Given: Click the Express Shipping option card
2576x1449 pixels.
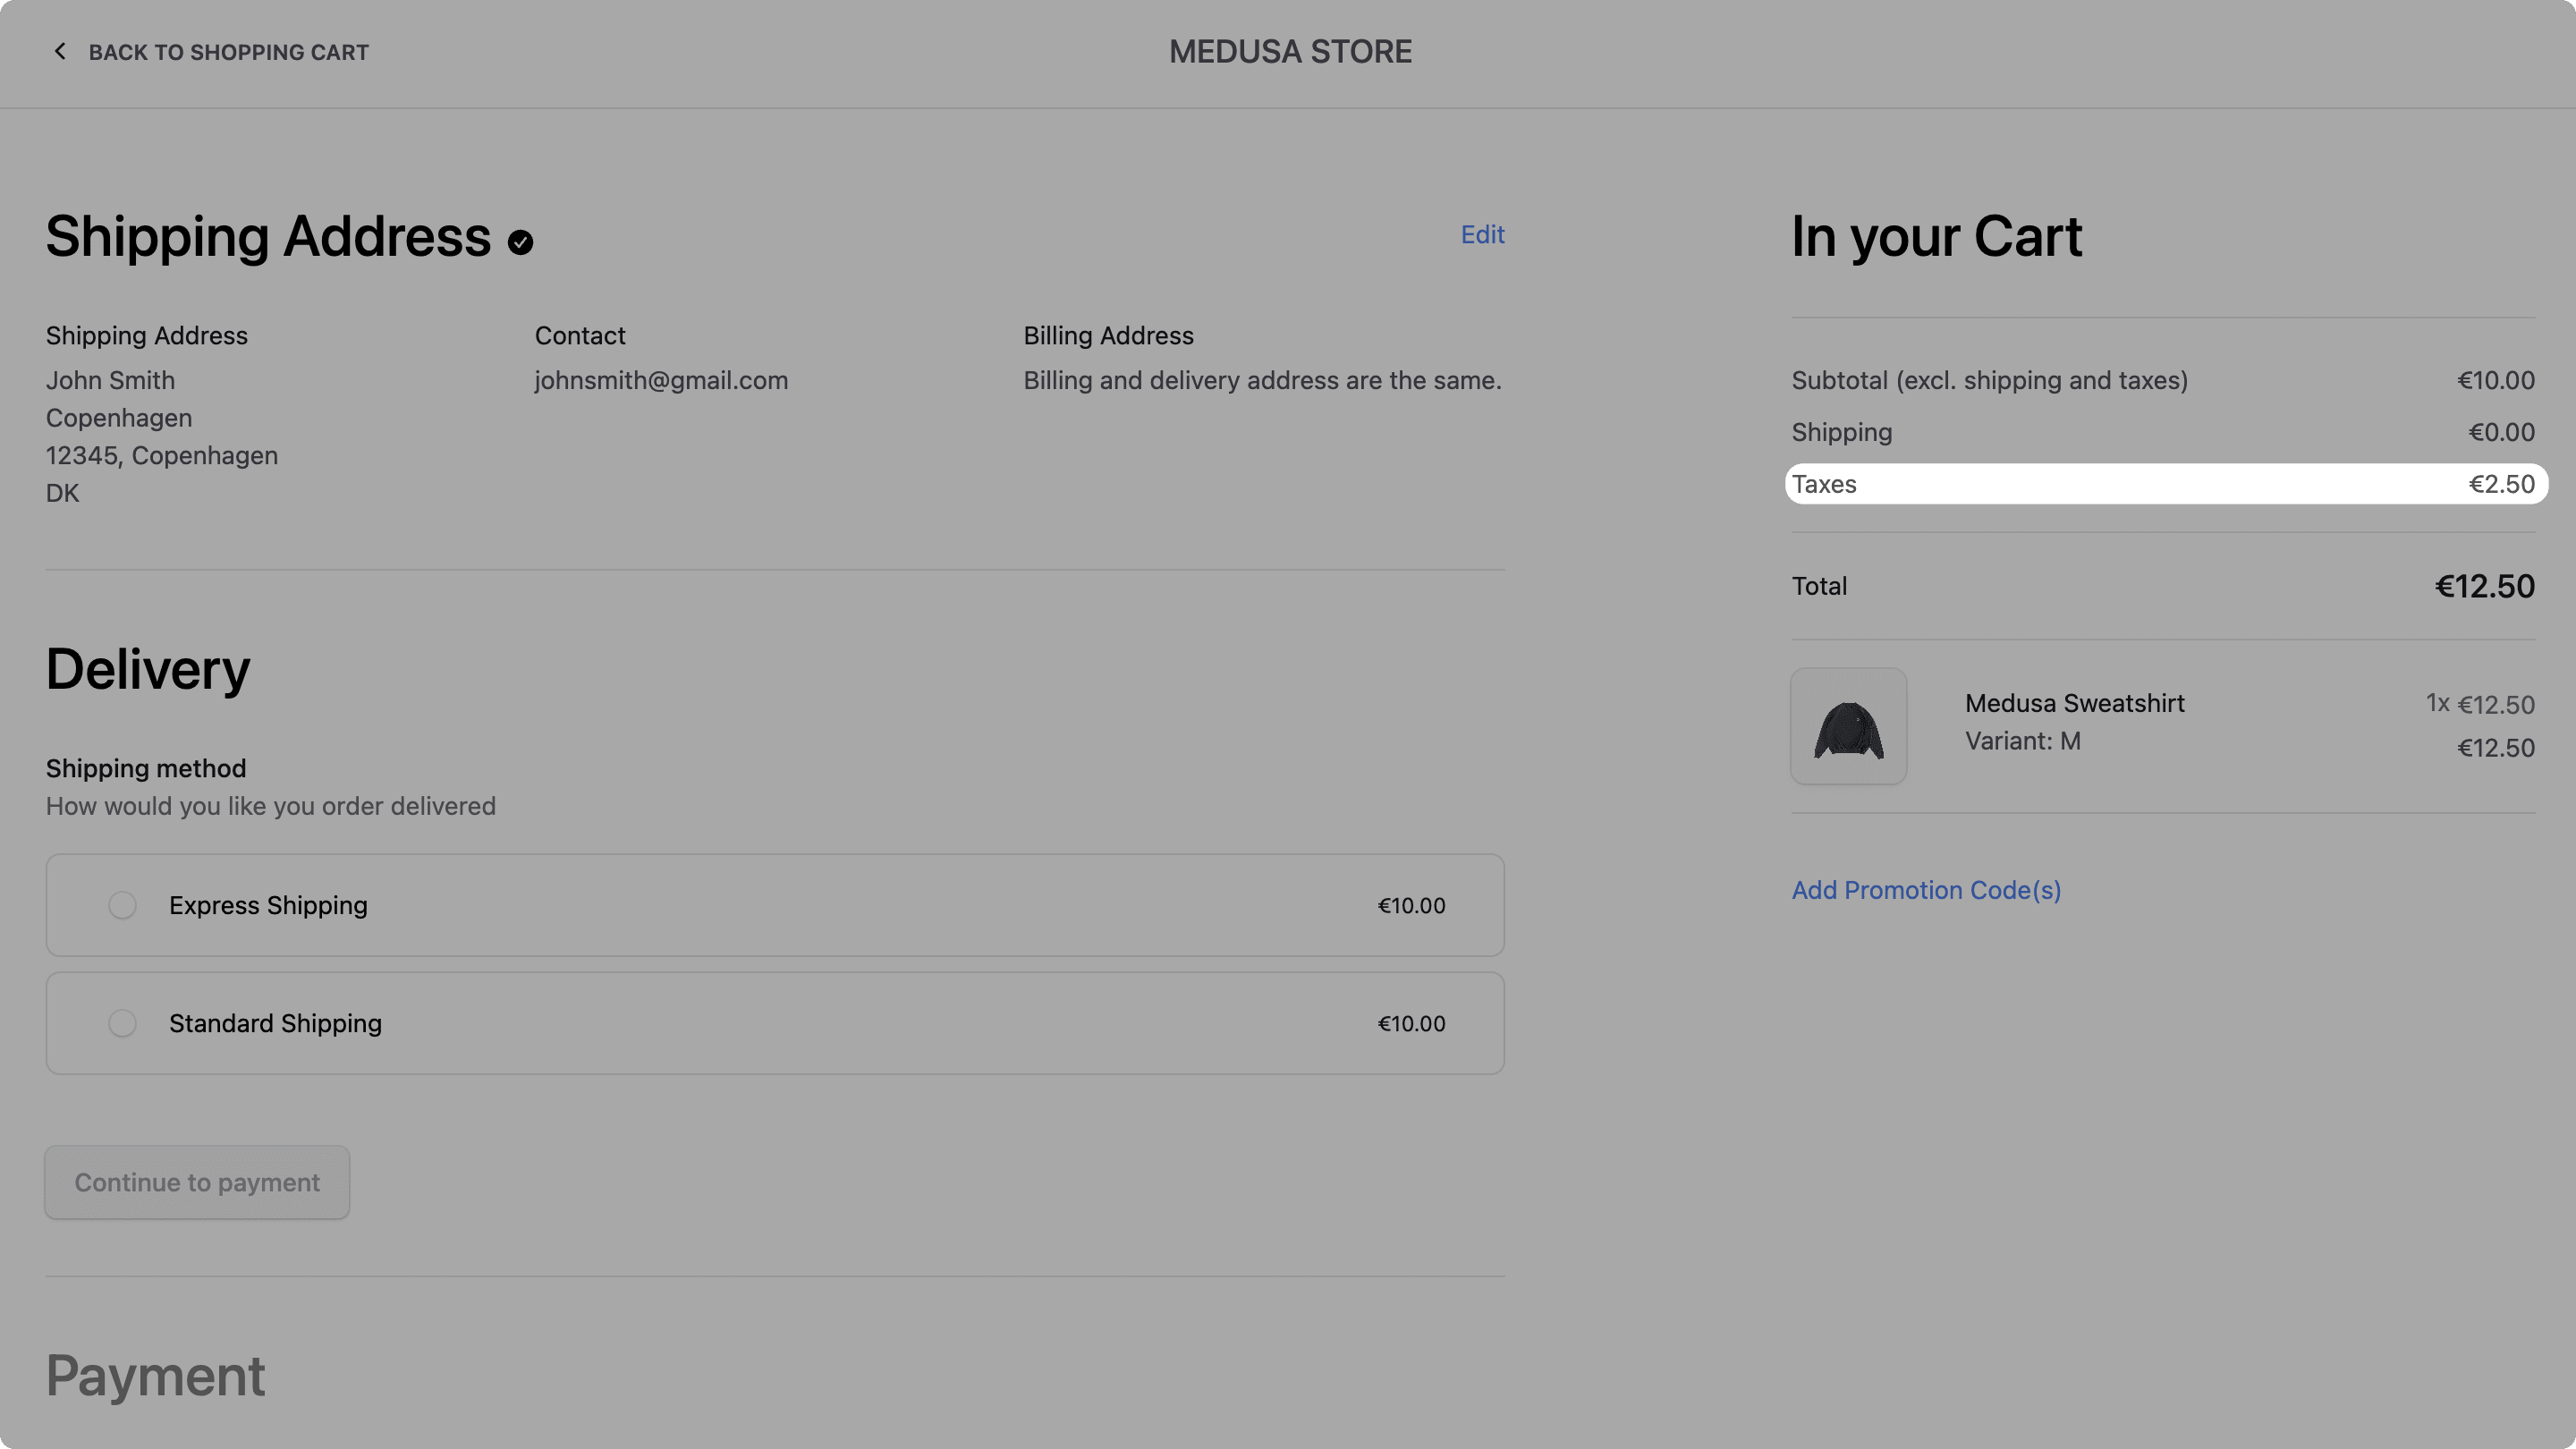Looking at the screenshot, I should 774,905.
